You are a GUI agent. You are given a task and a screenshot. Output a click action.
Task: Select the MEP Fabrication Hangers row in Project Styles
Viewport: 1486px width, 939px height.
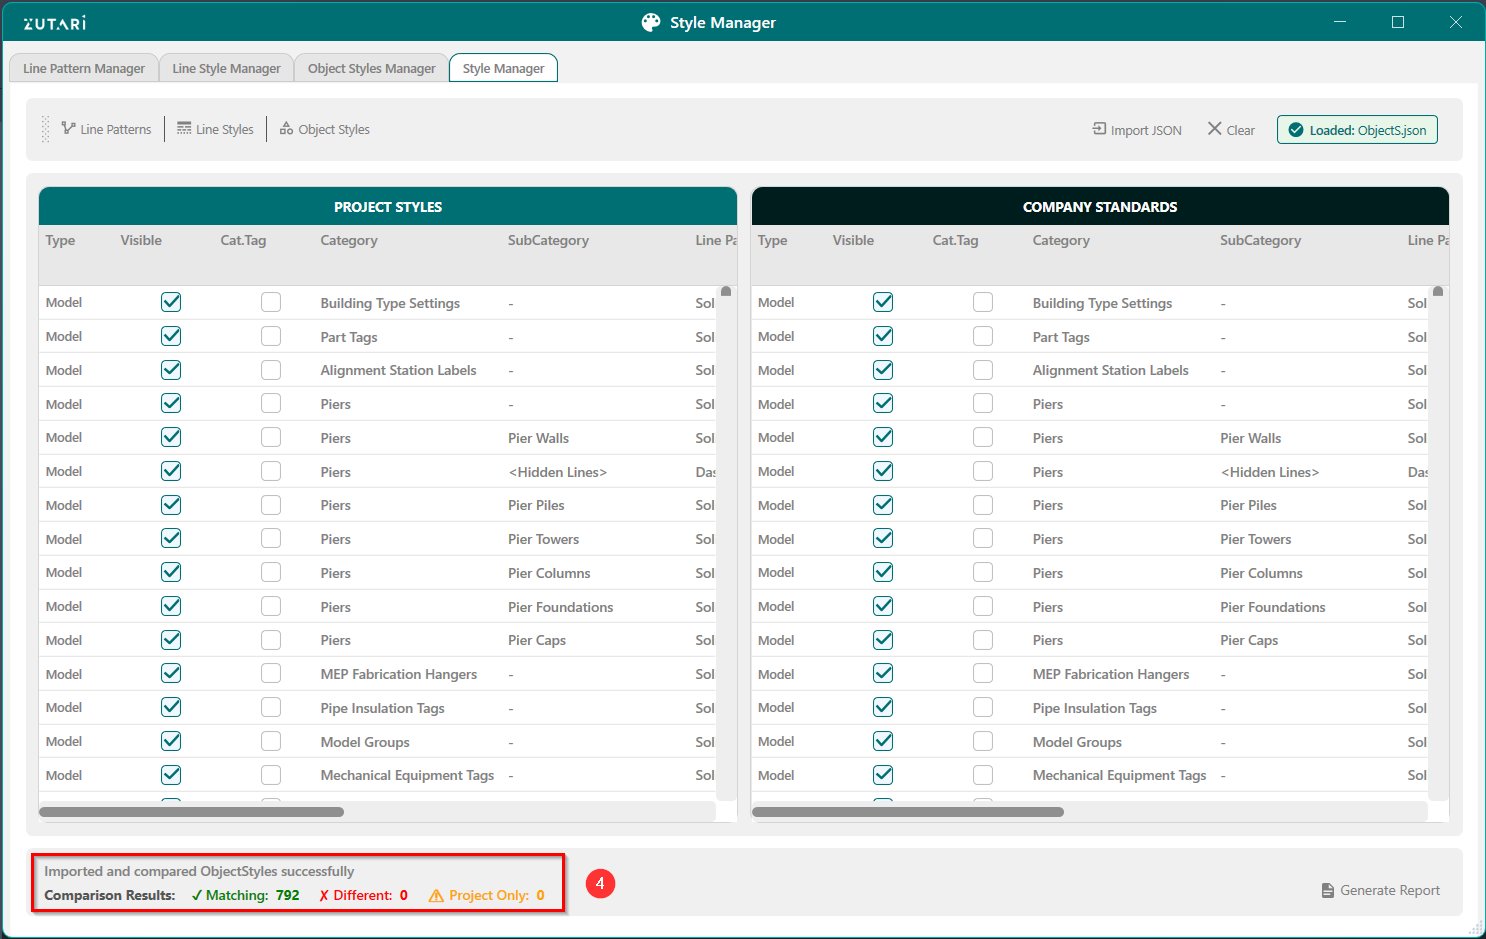[398, 674]
